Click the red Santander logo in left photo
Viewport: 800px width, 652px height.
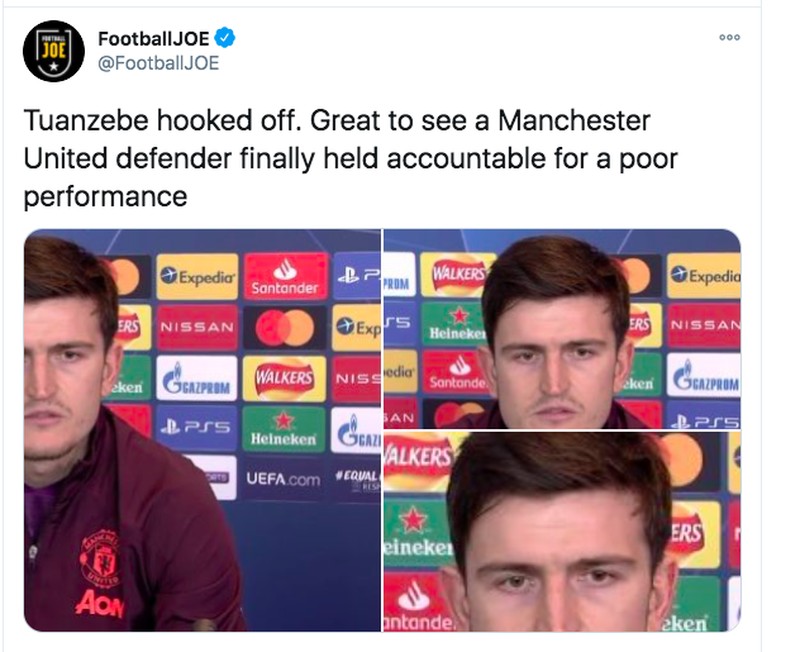click(x=285, y=277)
